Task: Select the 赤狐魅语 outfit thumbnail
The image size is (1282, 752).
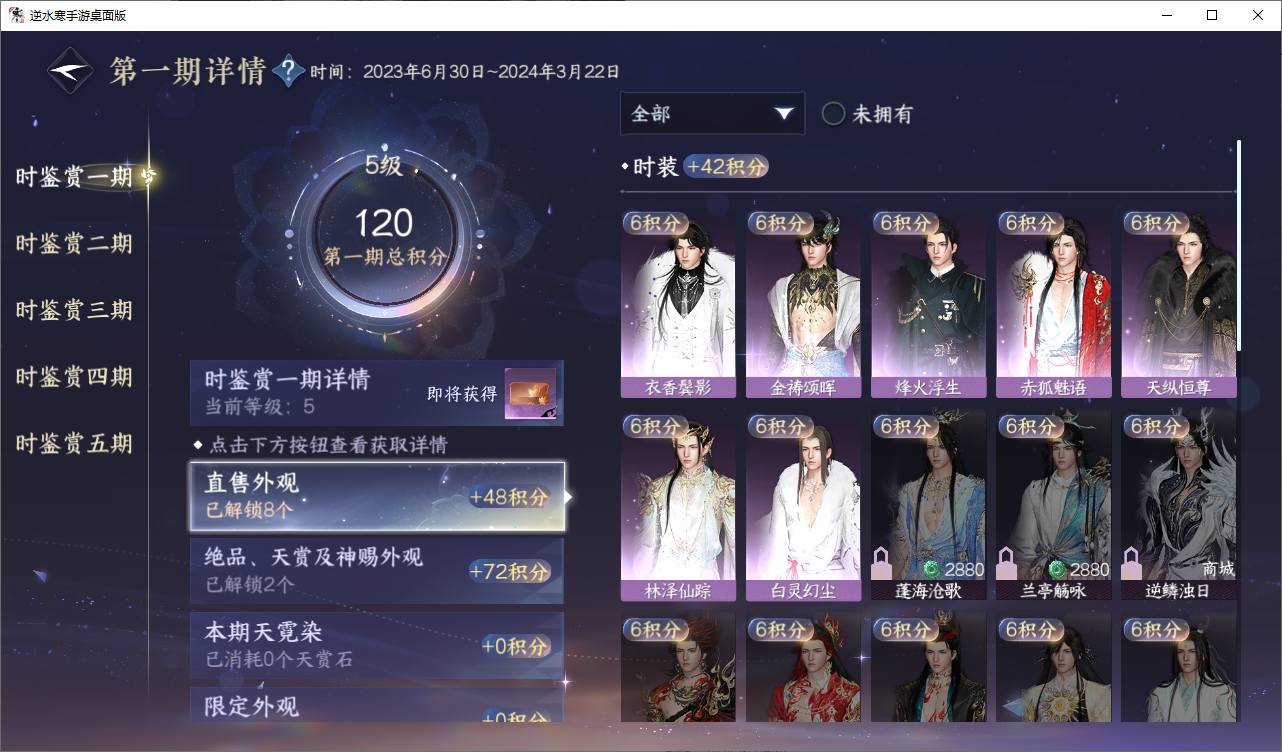Action: (x=1053, y=304)
